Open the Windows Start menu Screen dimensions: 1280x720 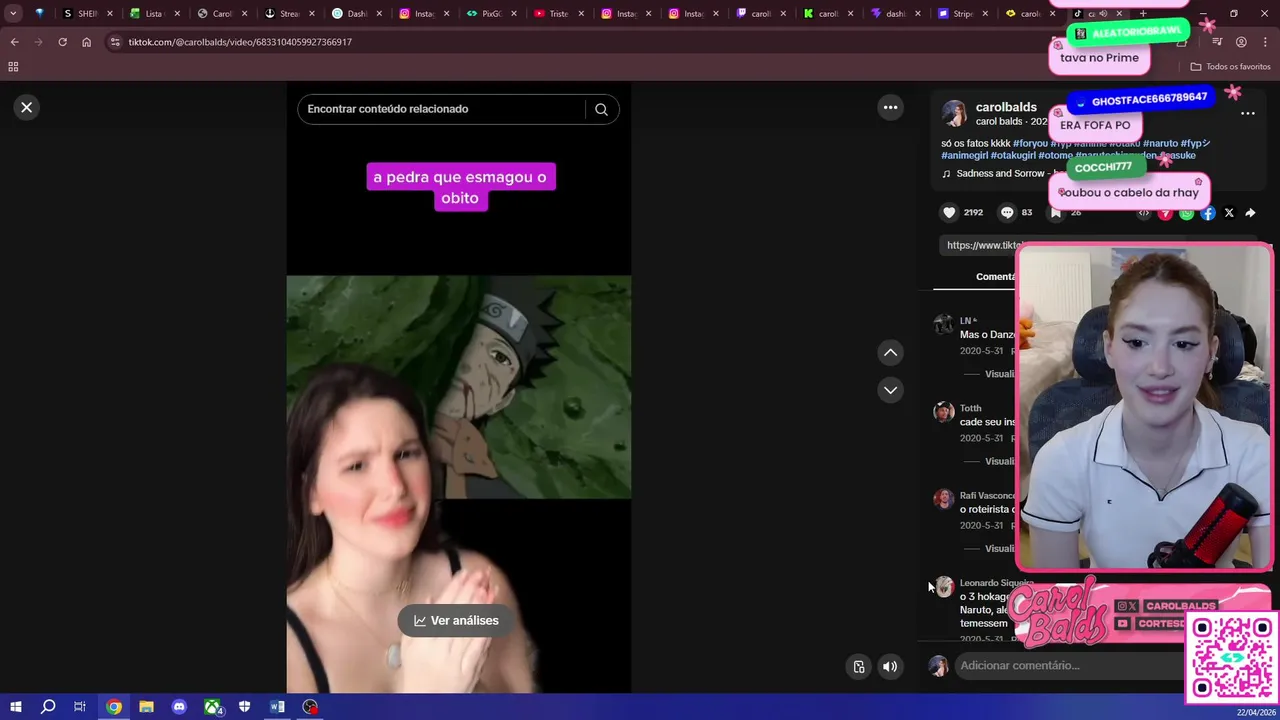pyautogui.click(x=15, y=707)
